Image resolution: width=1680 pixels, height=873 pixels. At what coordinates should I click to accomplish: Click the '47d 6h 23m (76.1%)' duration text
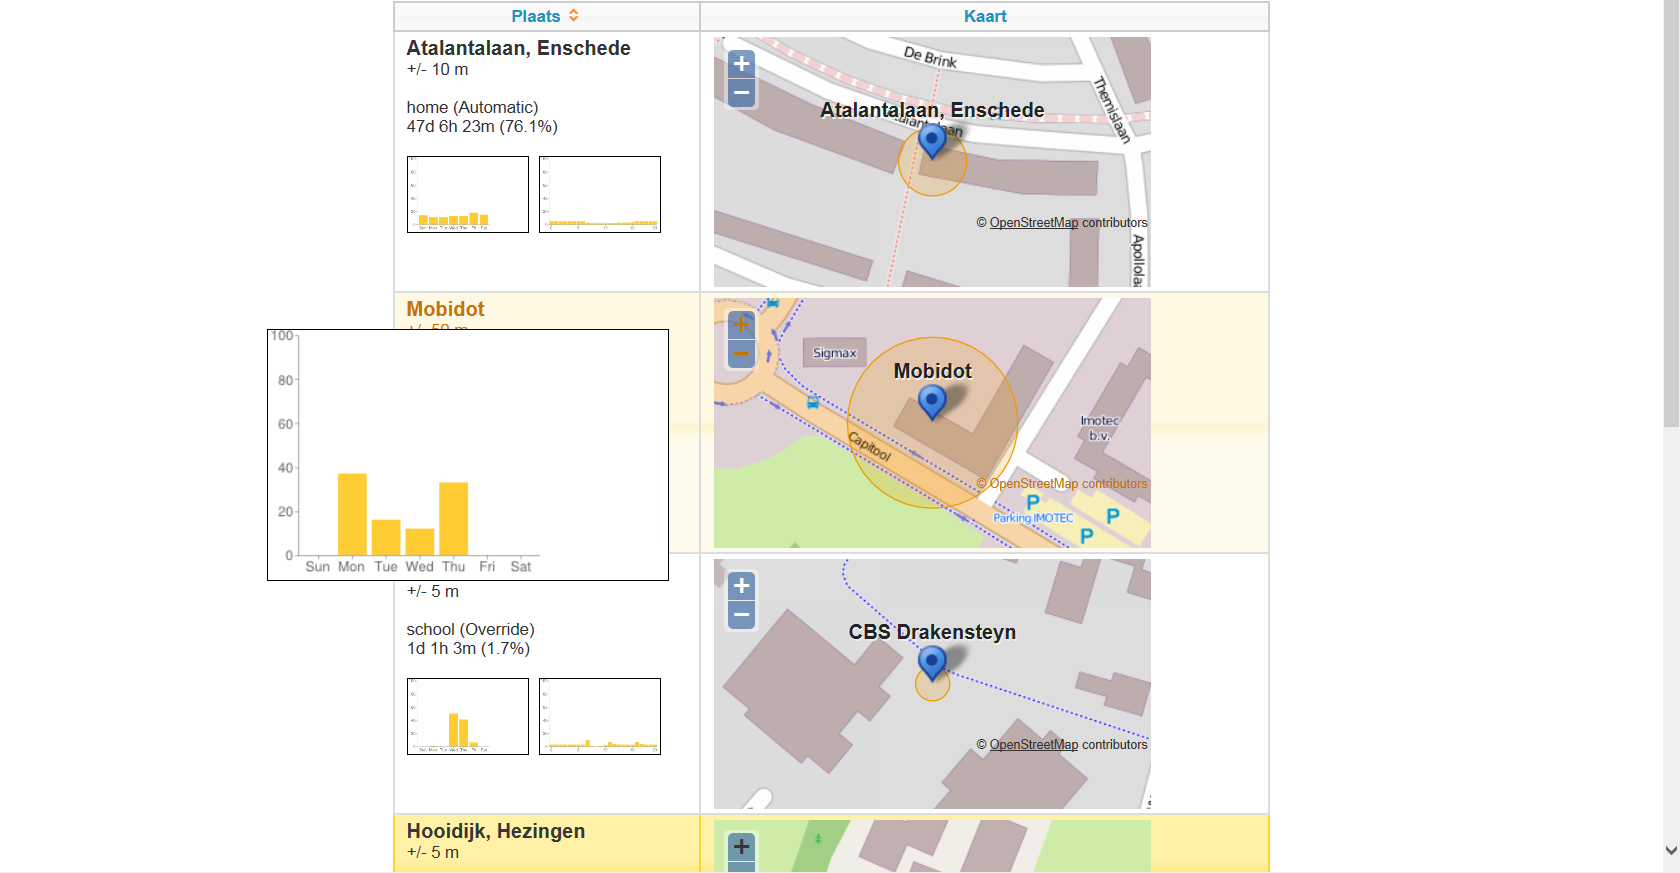(482, 126)
